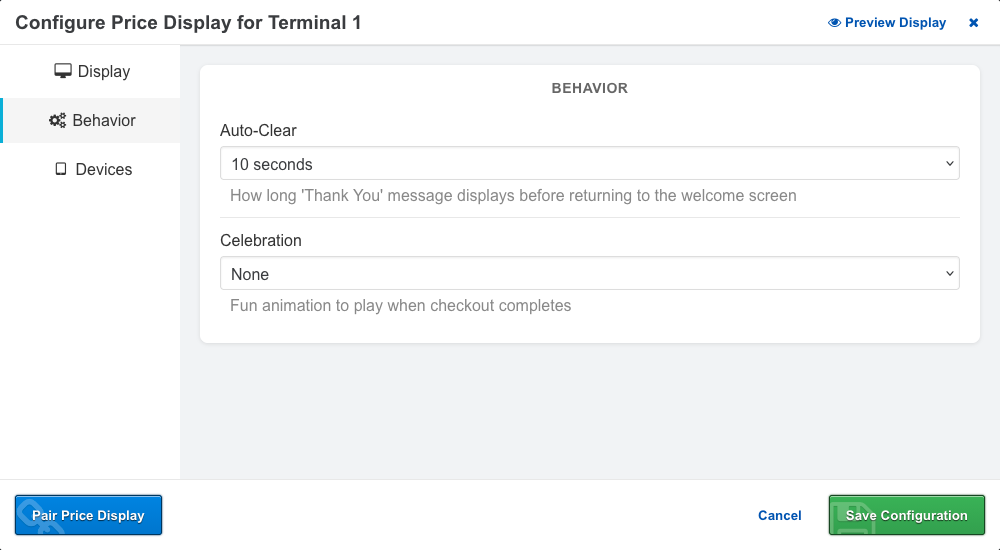Screen dimensions: 1000x550
Task: Click the Celebration field label
Action: [x=261, y=240]
